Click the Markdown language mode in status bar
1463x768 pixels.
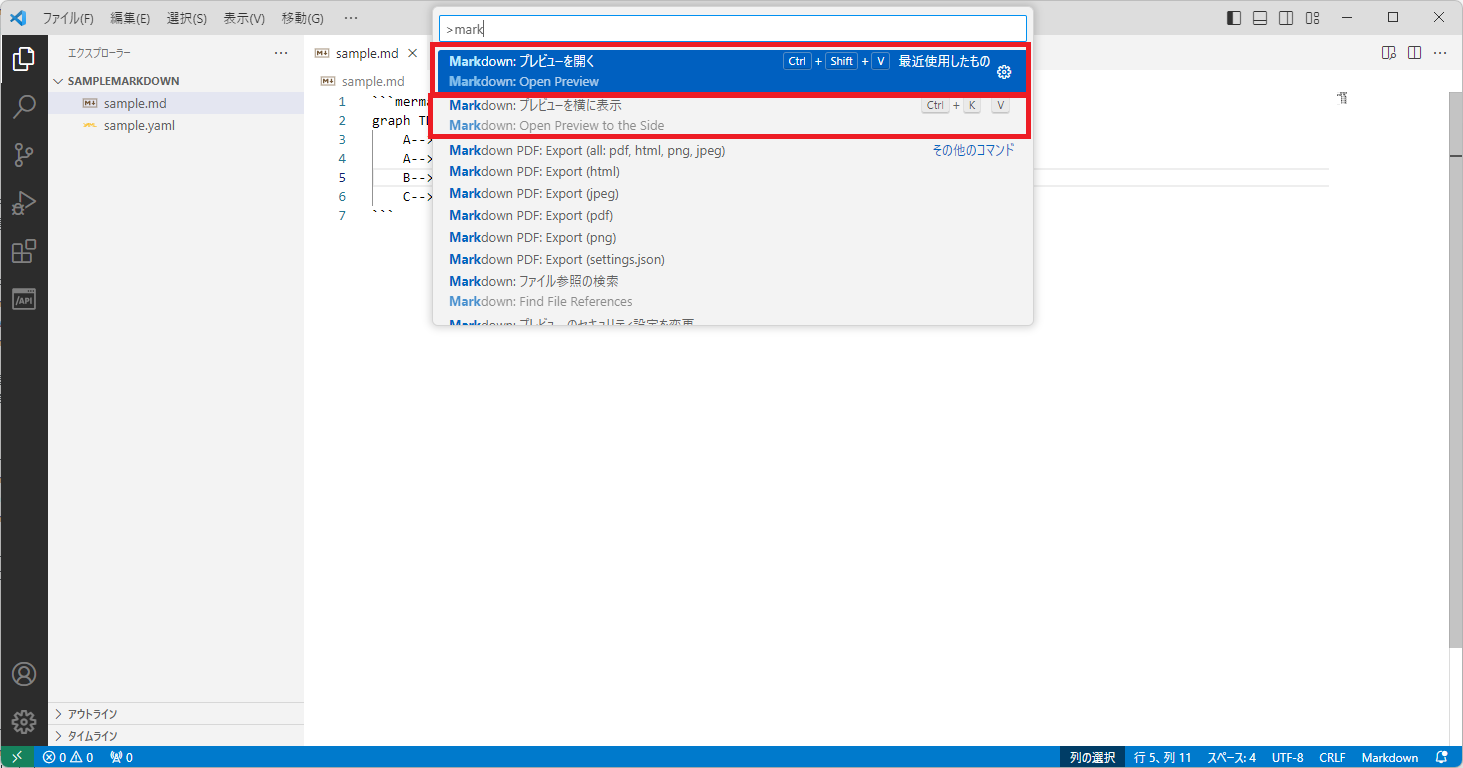(x=1389, y=757)
